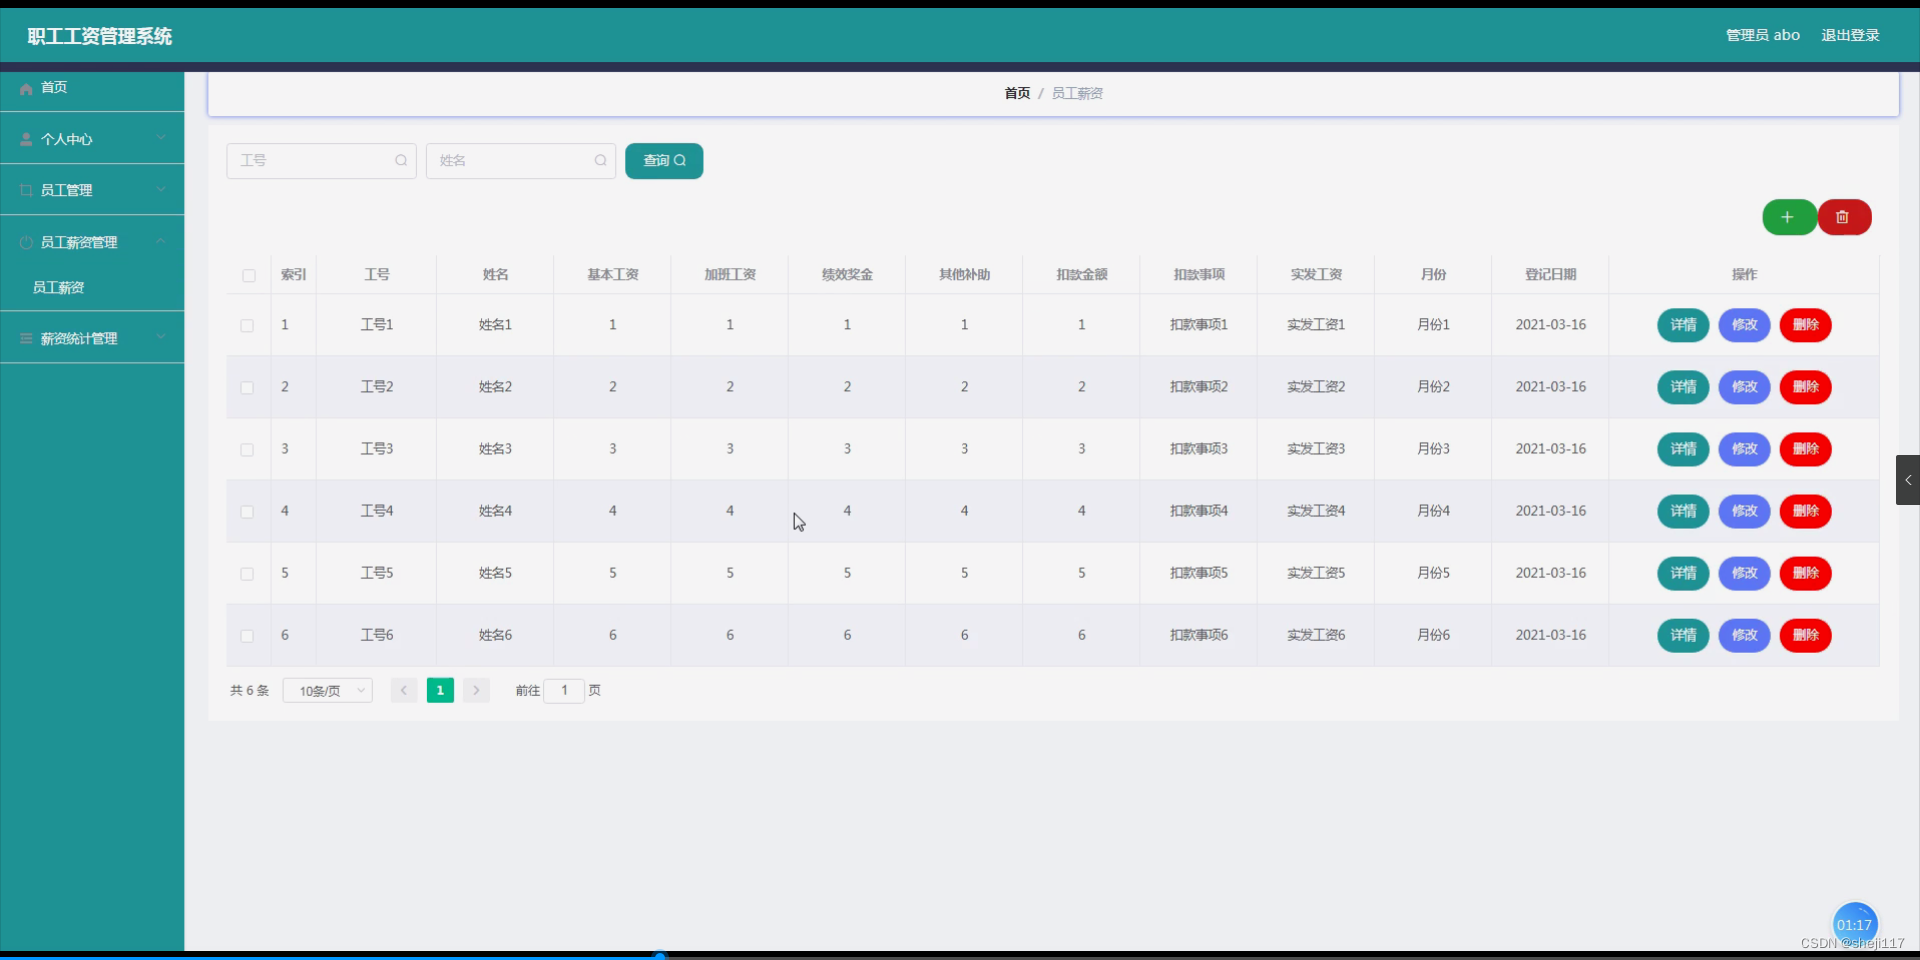Open 详情 for row 工号6
Viewport: 1920px width, 960px height.
coord(1683,635)
